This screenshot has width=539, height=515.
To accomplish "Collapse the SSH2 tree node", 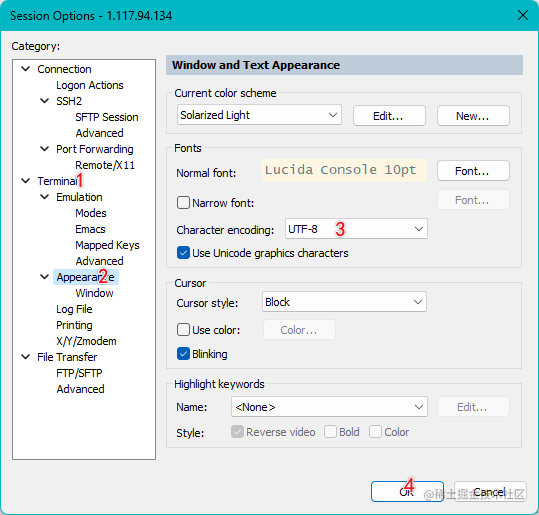I will click(45, 101).
